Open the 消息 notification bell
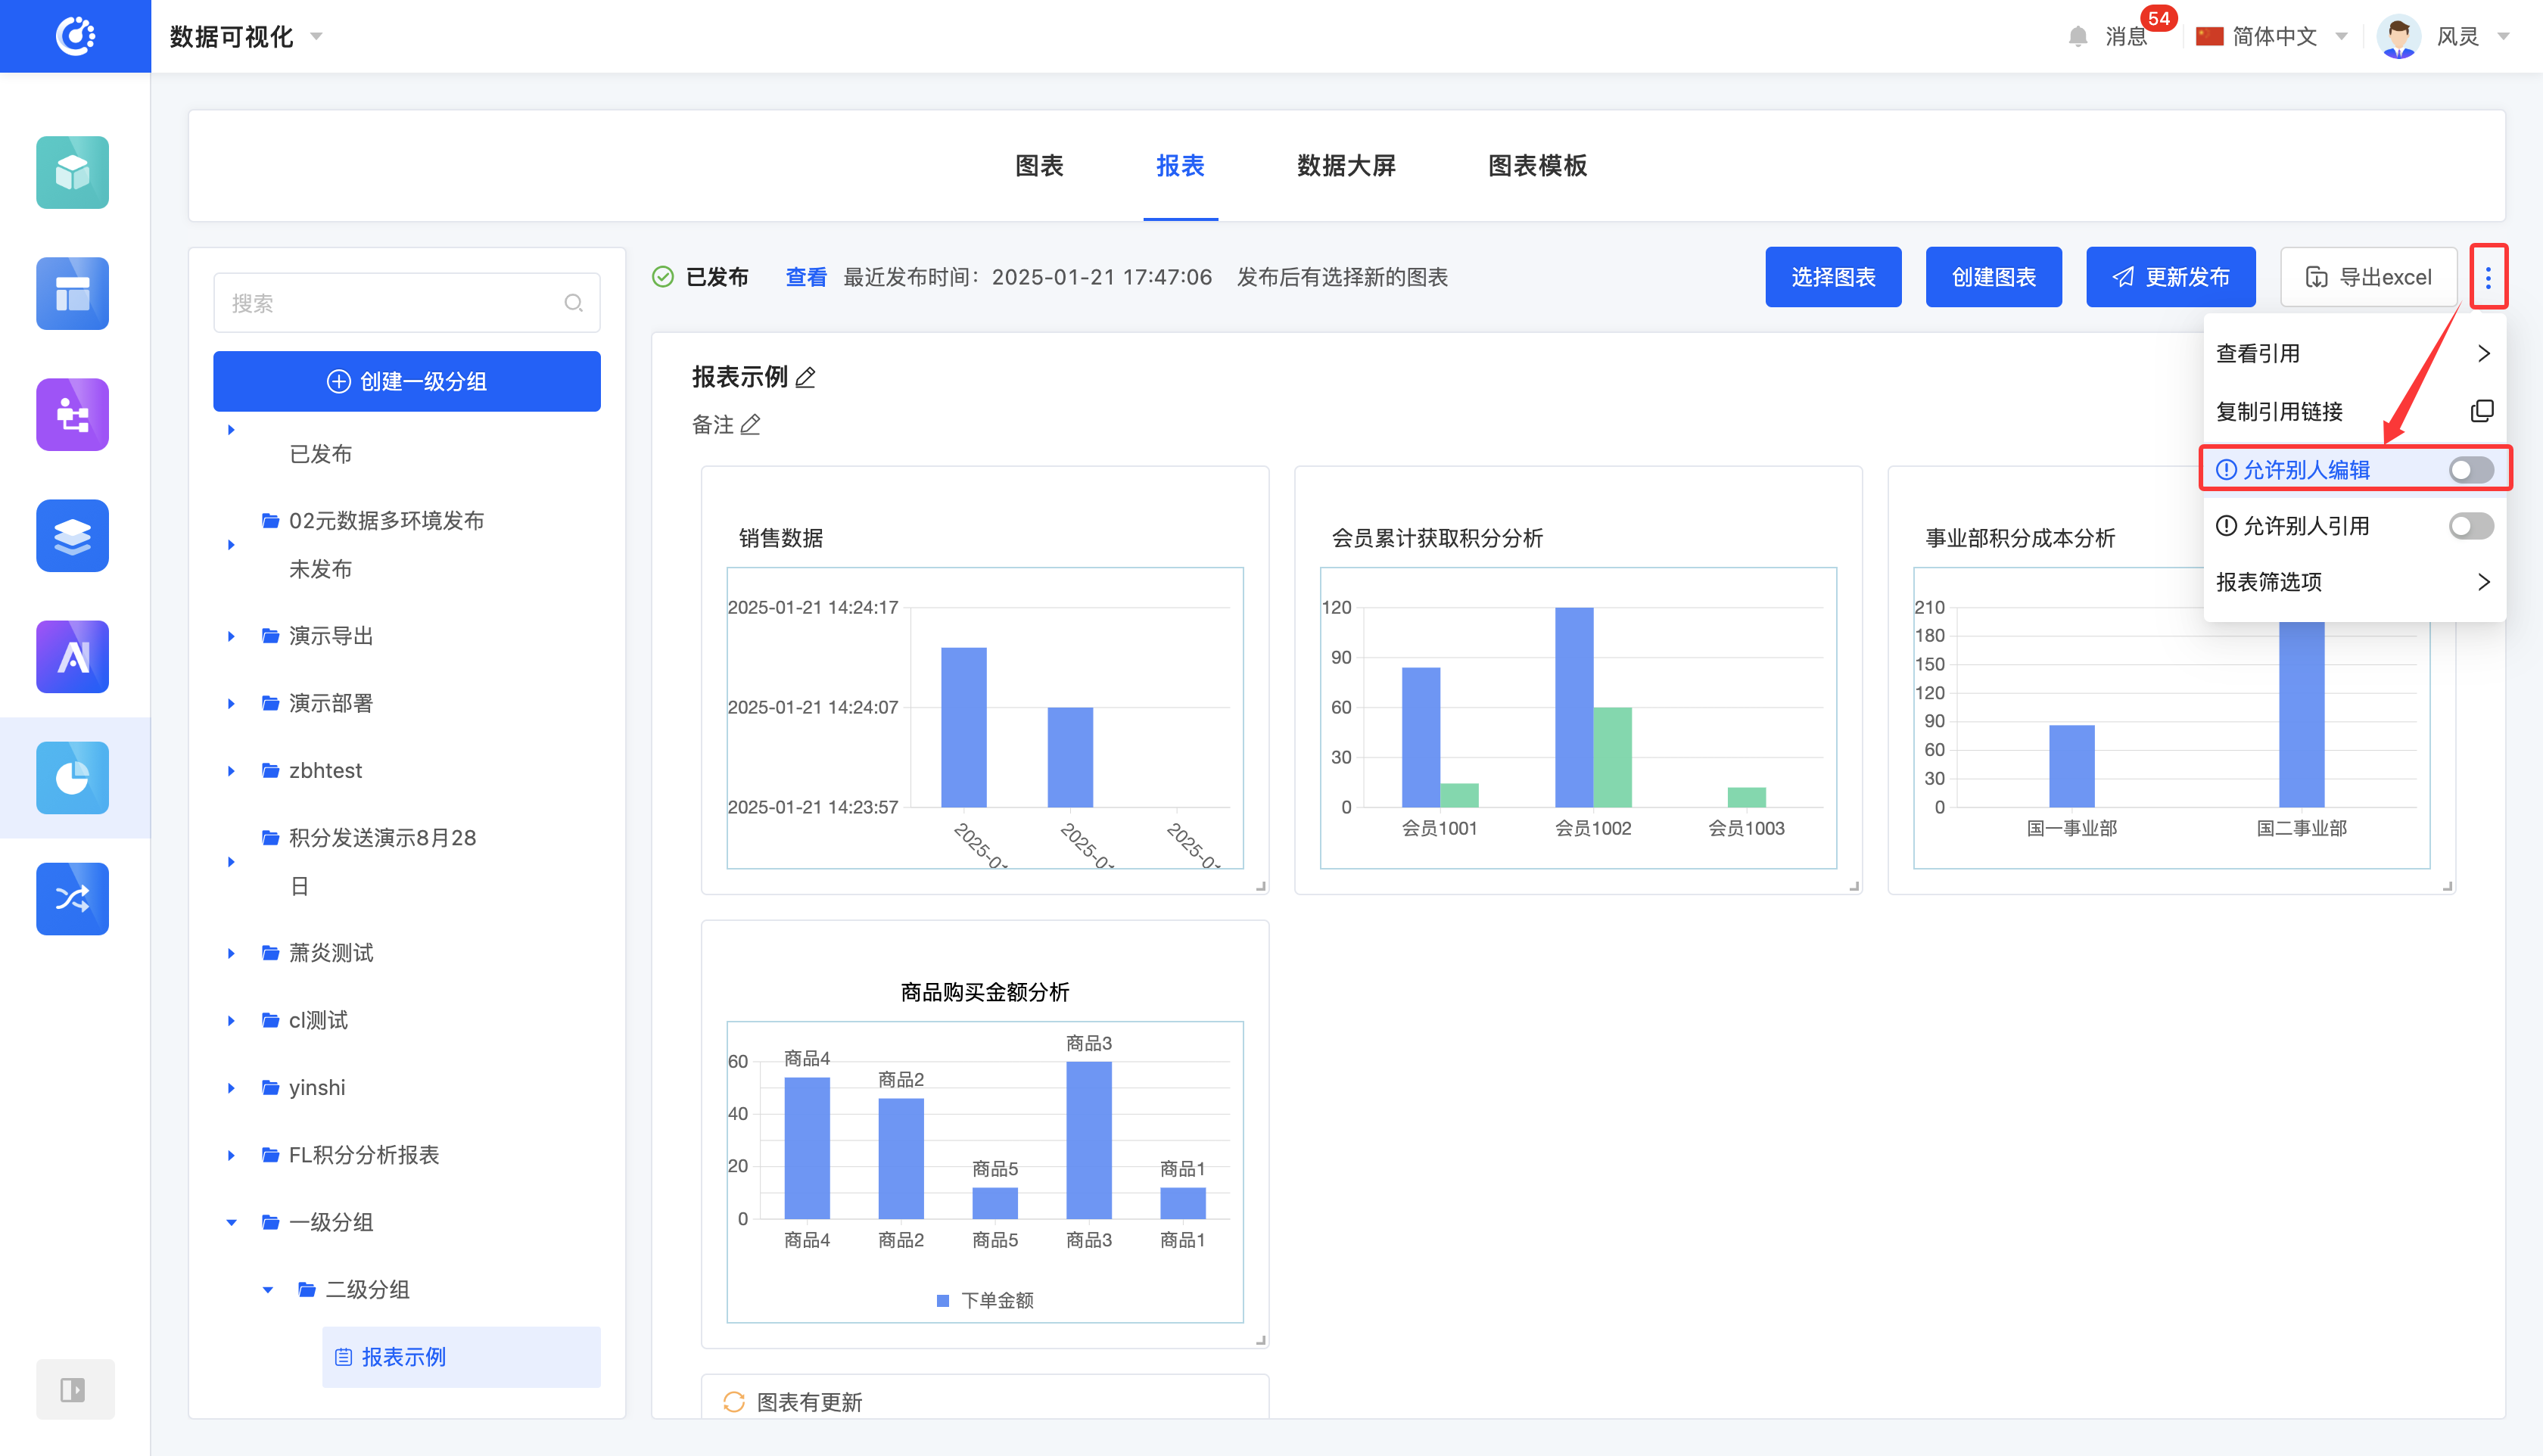 tap(2078, 37)
